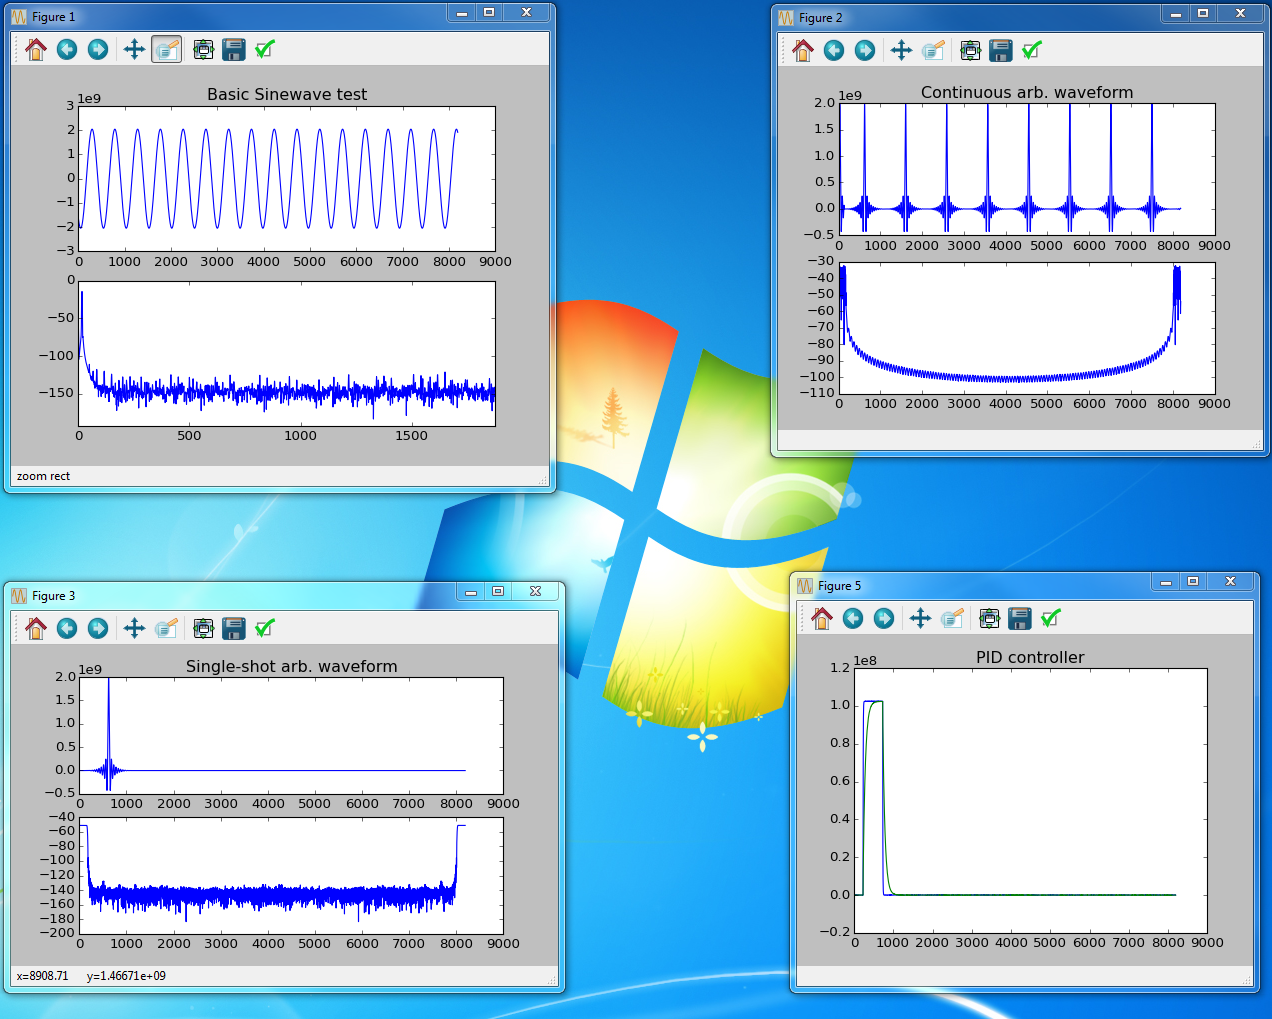
Task: Open Configure subplots in Figure 1
Action: coord(203,49)
